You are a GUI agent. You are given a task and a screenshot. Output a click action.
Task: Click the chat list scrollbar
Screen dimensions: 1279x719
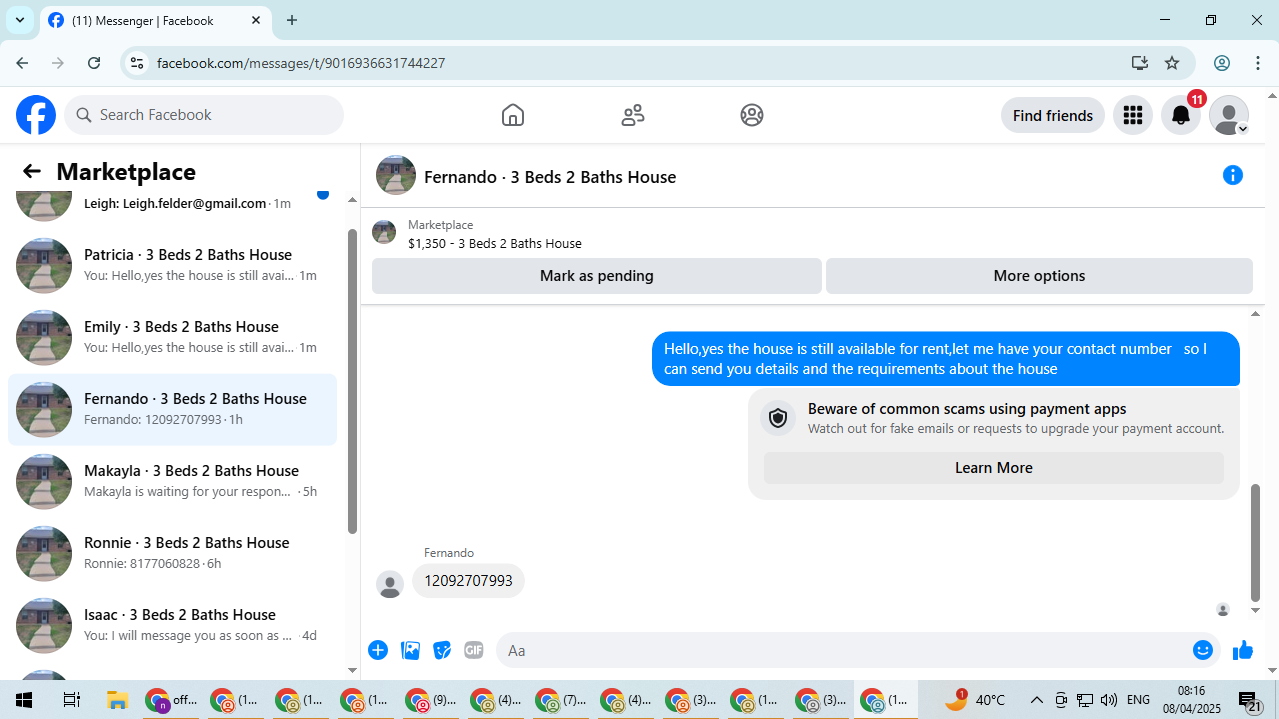coord(352,380)
